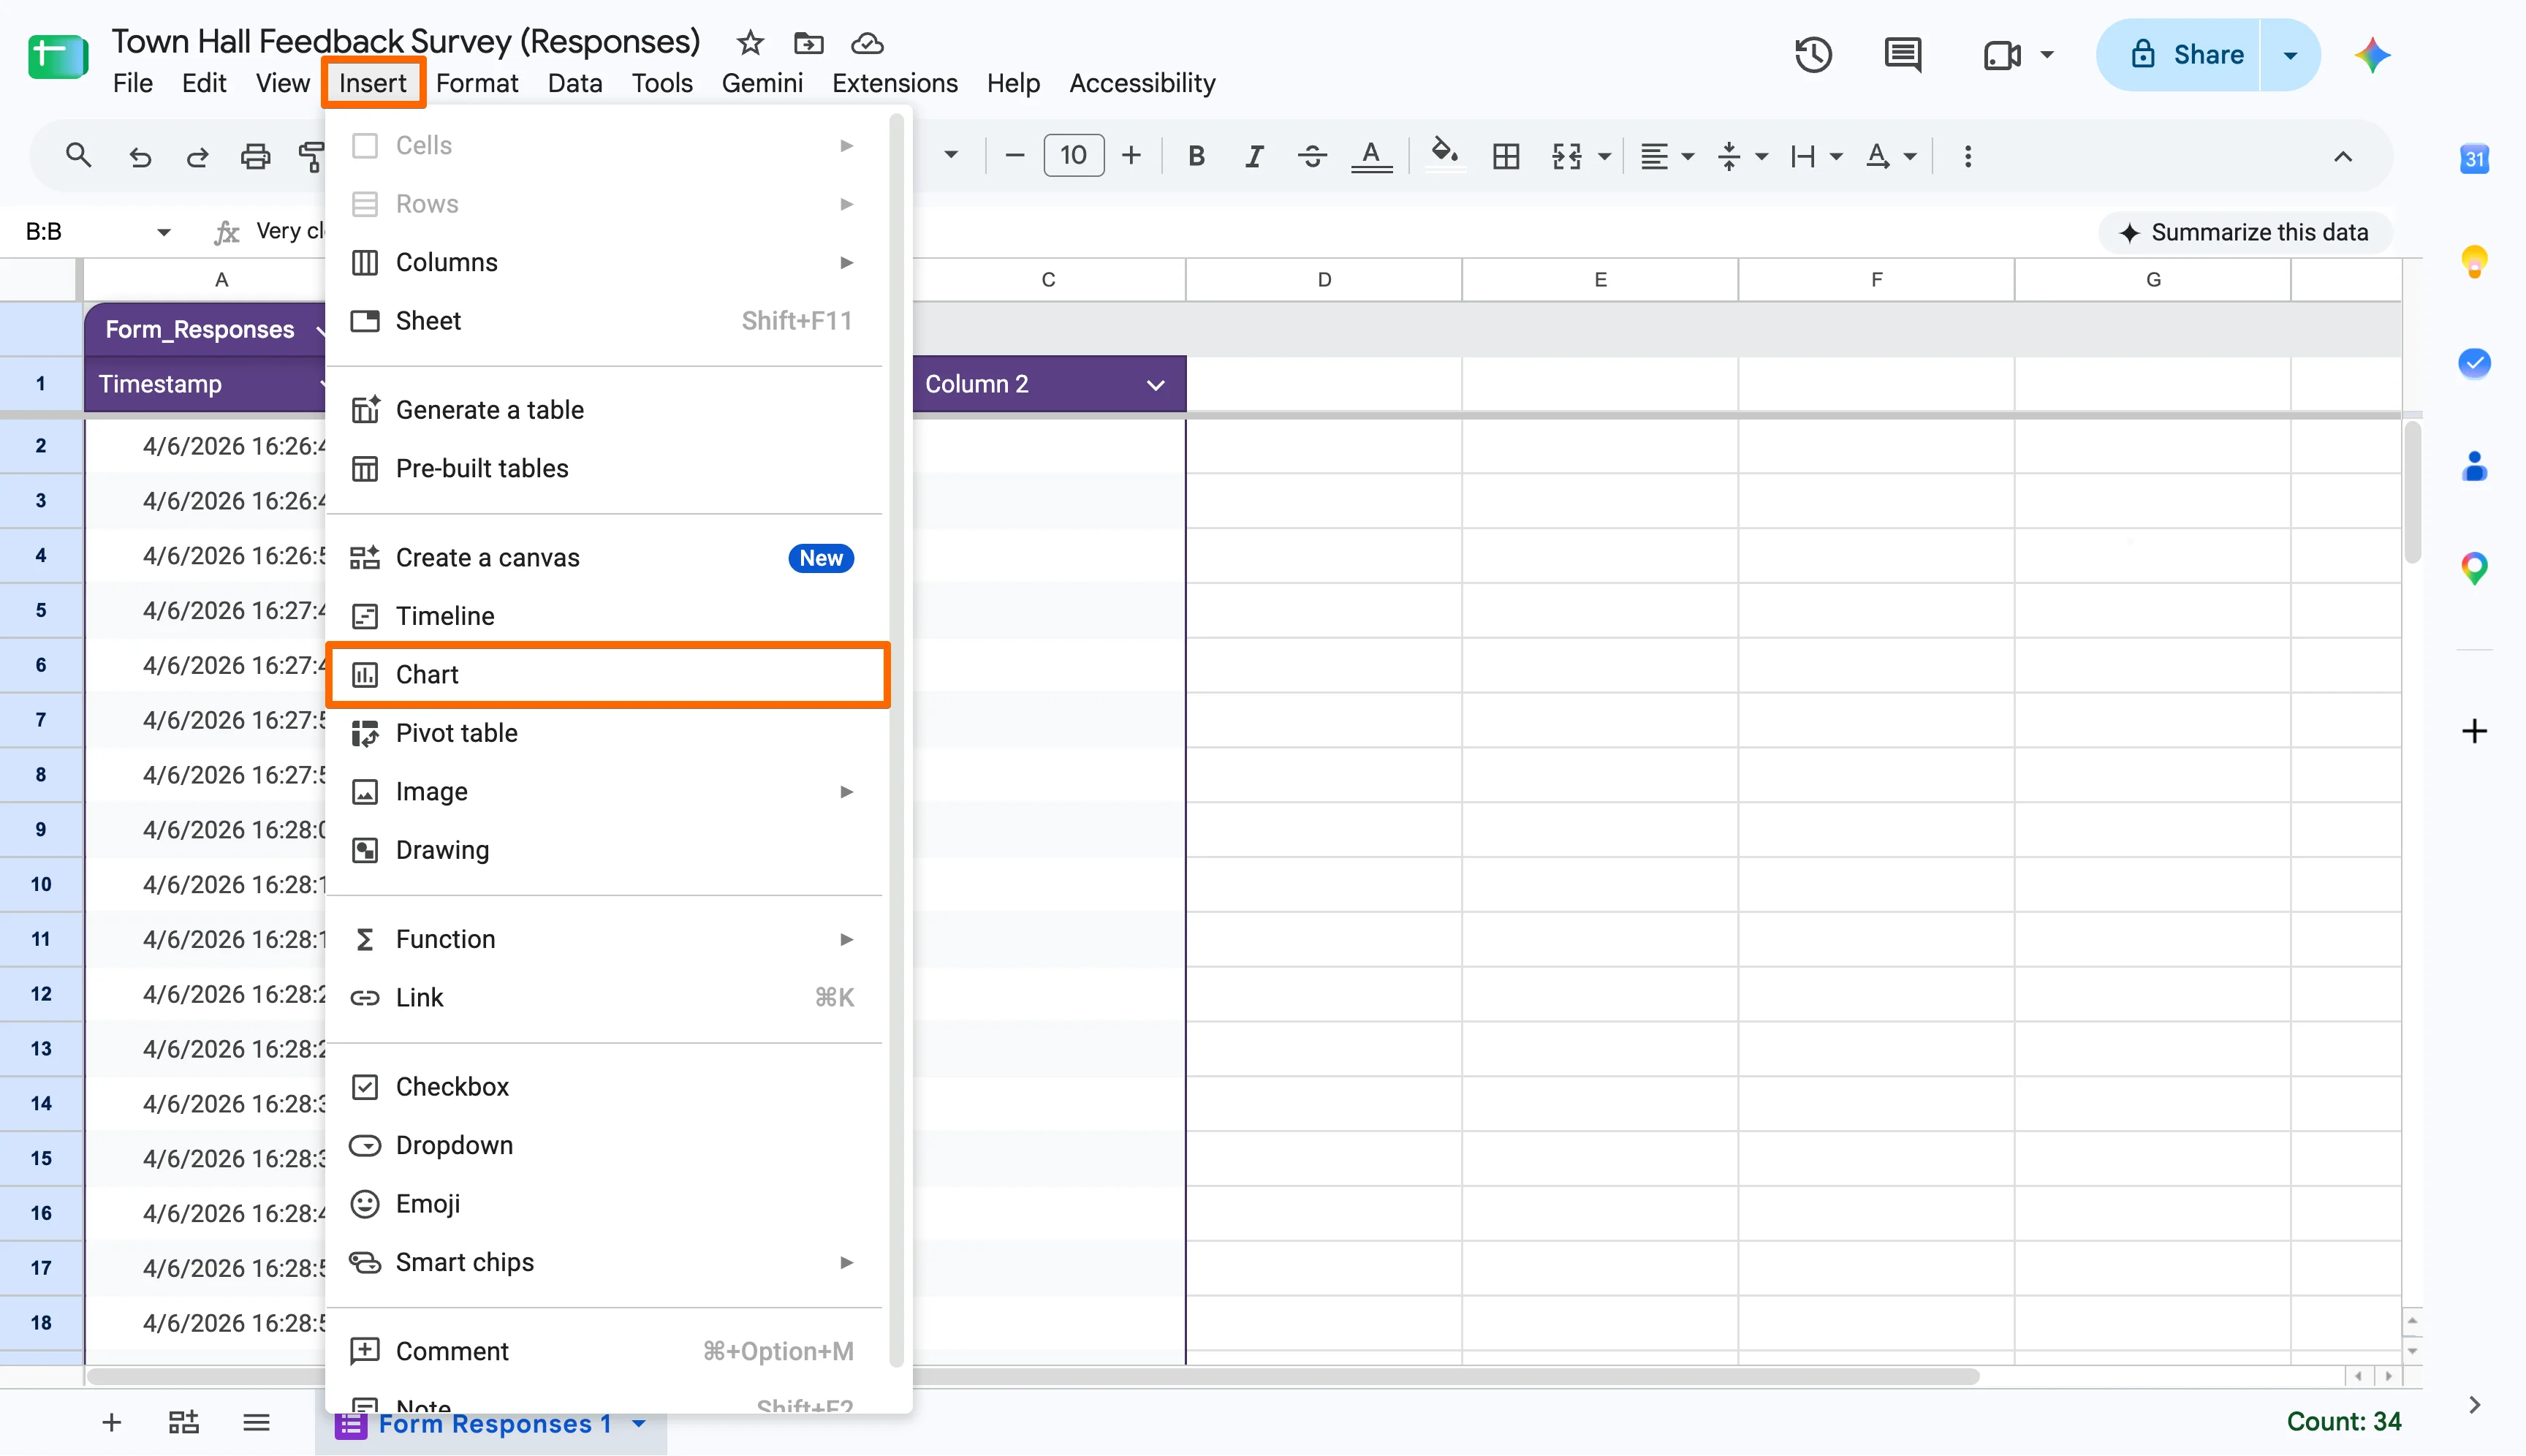Viewport: 2526px width, 1456px height.
Task: Open Google Maps side panel icon
Action: click(2474, 568)
